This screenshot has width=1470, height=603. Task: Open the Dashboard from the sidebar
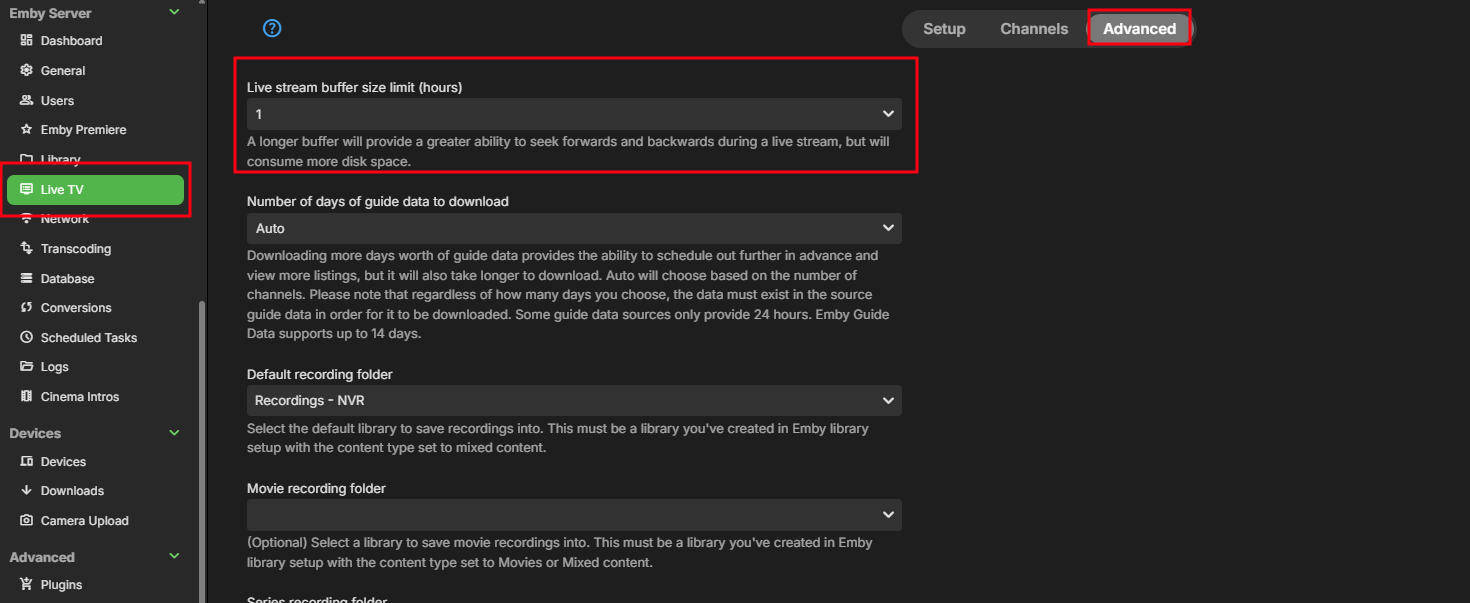coord(70,40)
